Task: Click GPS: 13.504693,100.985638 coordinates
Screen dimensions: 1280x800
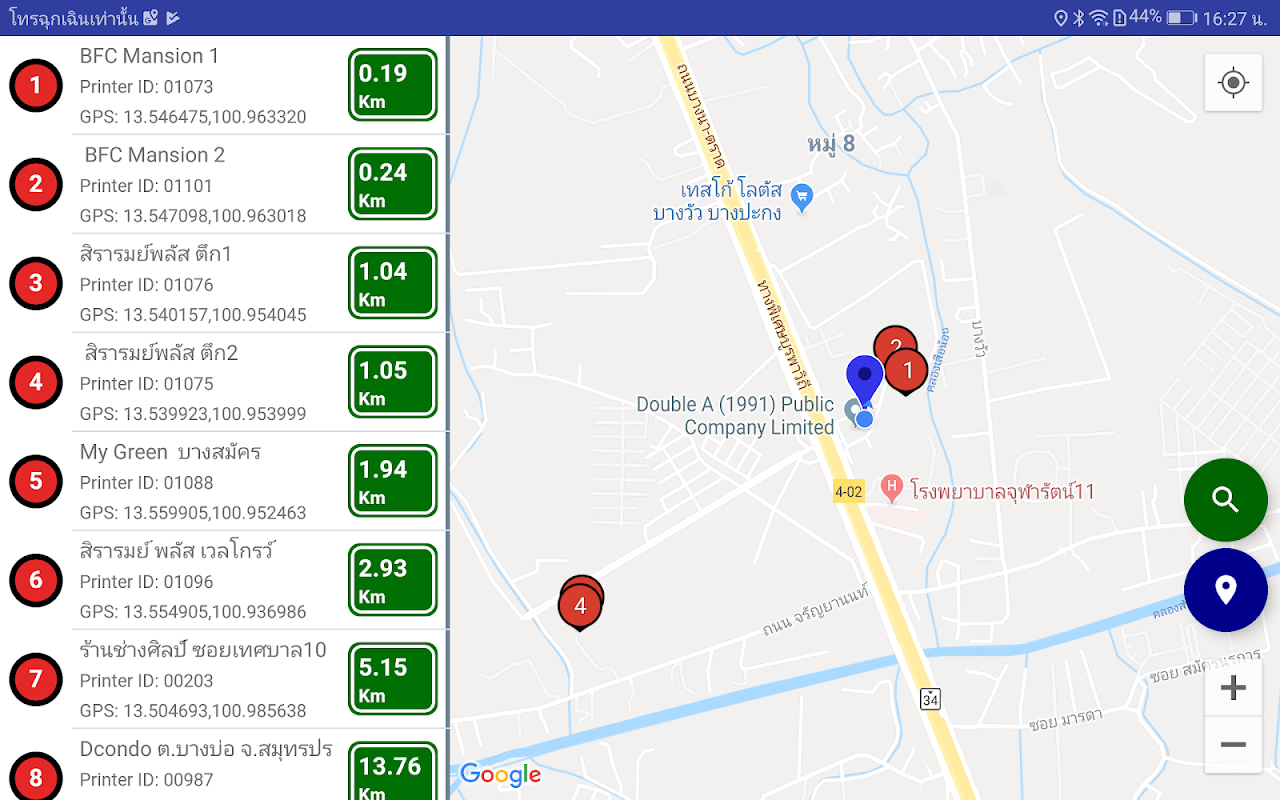Action: pos(193,711)
